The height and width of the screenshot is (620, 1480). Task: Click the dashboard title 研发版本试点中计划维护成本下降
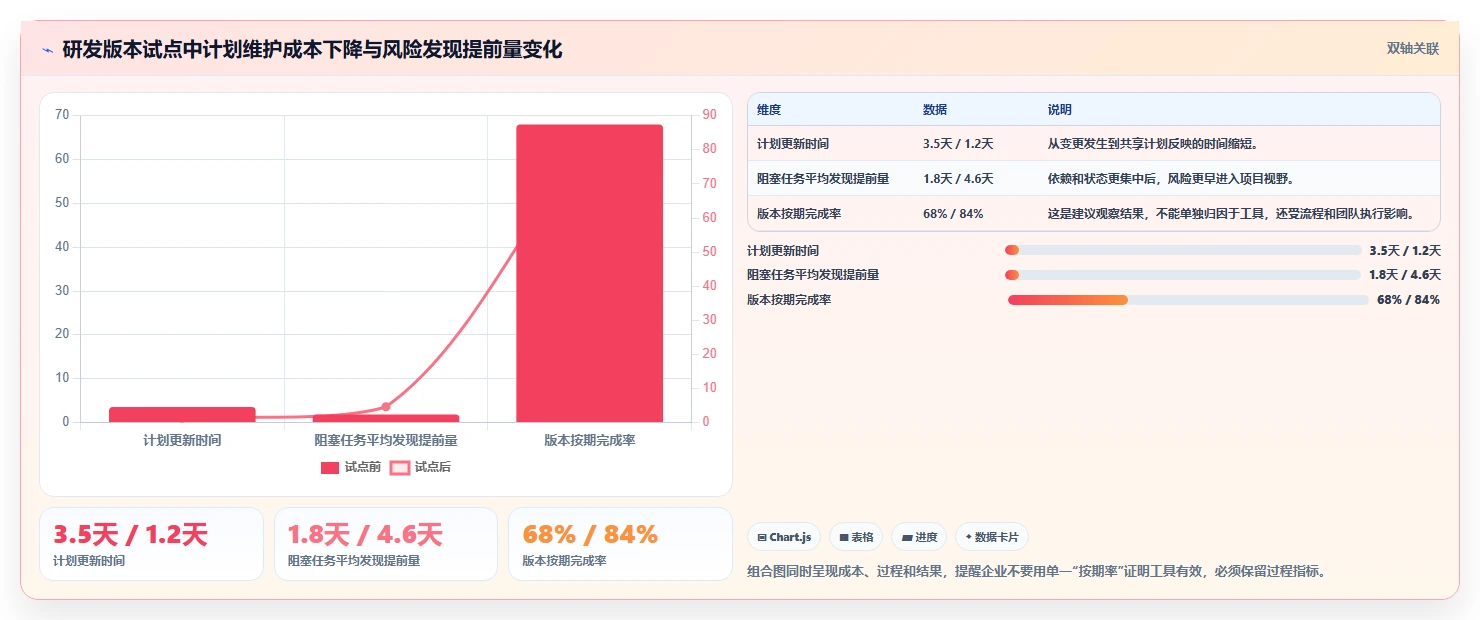coord(312,50)
